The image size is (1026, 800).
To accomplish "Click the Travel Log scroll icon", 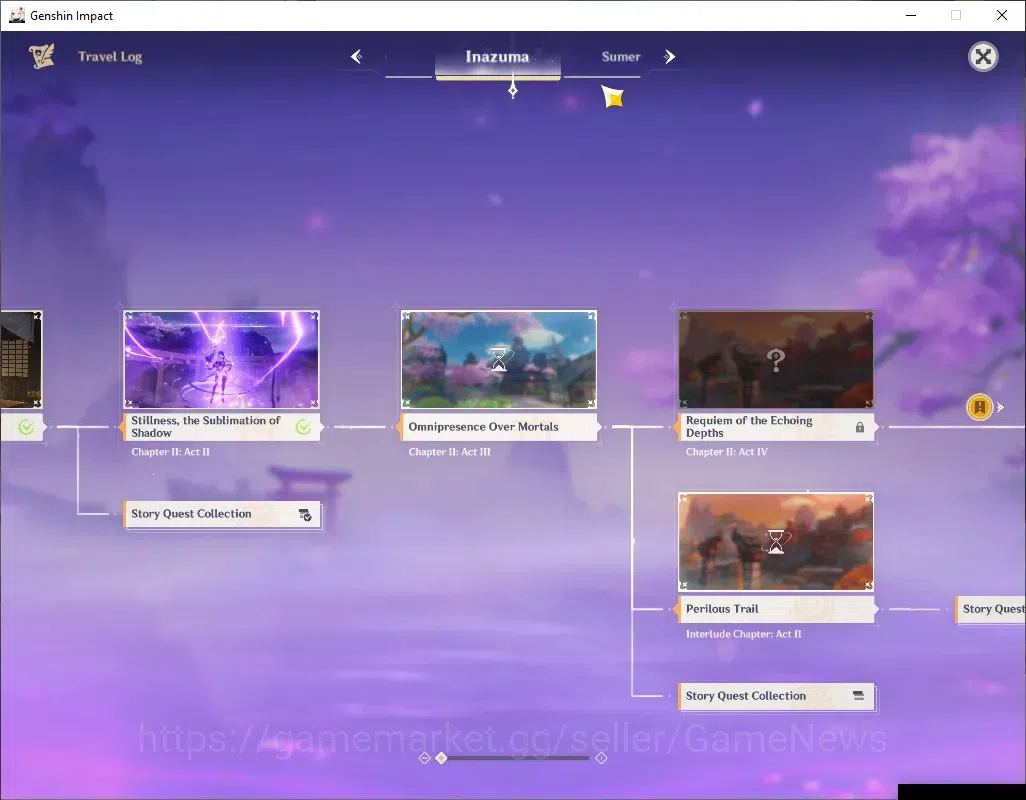I will pyautogui.click(x=41, y=56).
